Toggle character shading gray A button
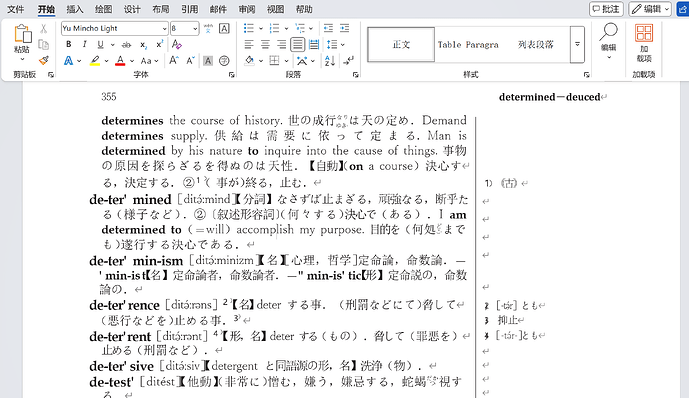This screenshot has width=689, height=398. pyautogui.click(x=208, y=61)
